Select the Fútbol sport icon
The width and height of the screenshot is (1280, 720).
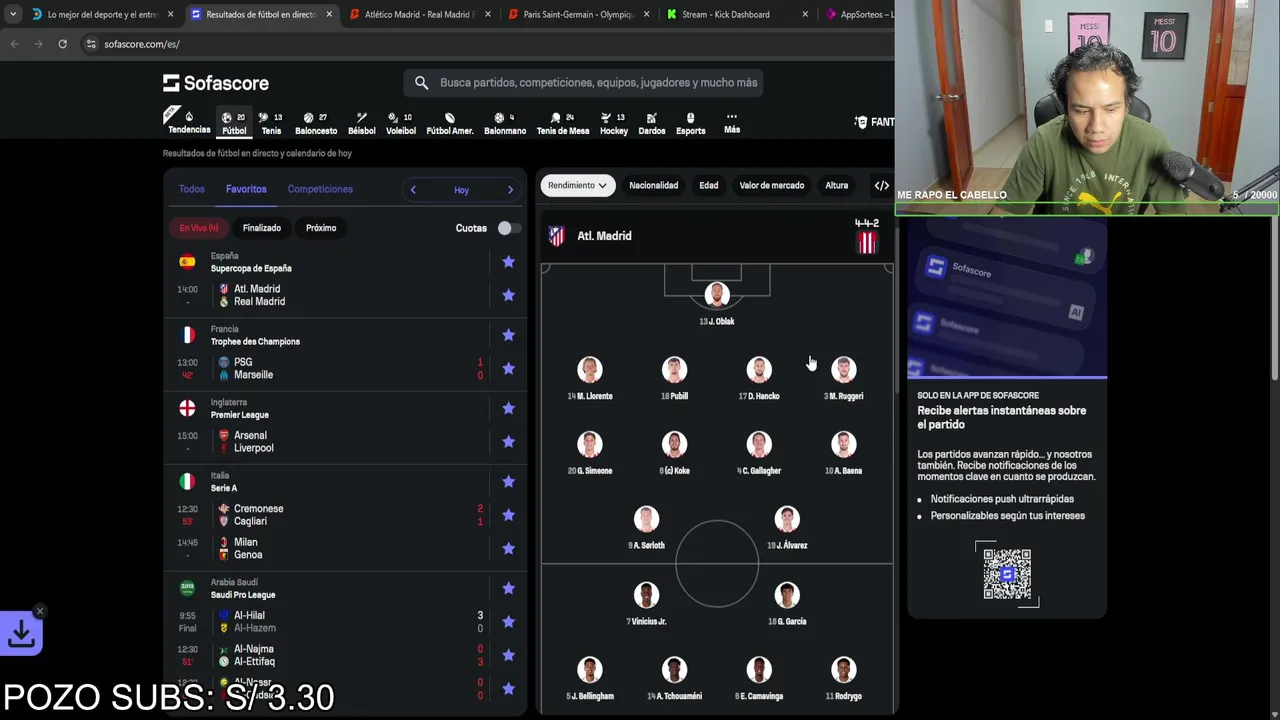point(234,122)
